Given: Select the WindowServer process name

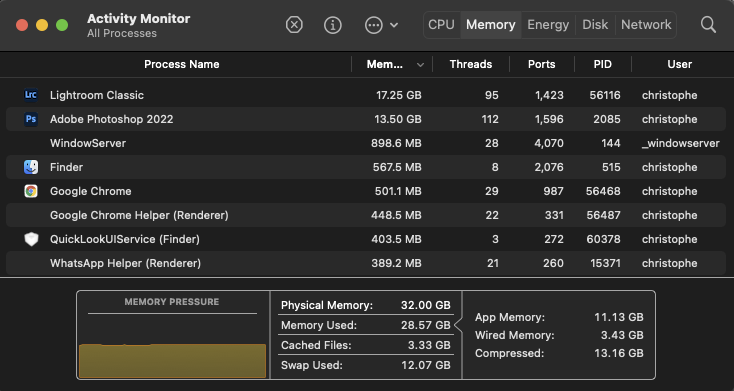Looking at the screenshot, I should click(88, 143).
